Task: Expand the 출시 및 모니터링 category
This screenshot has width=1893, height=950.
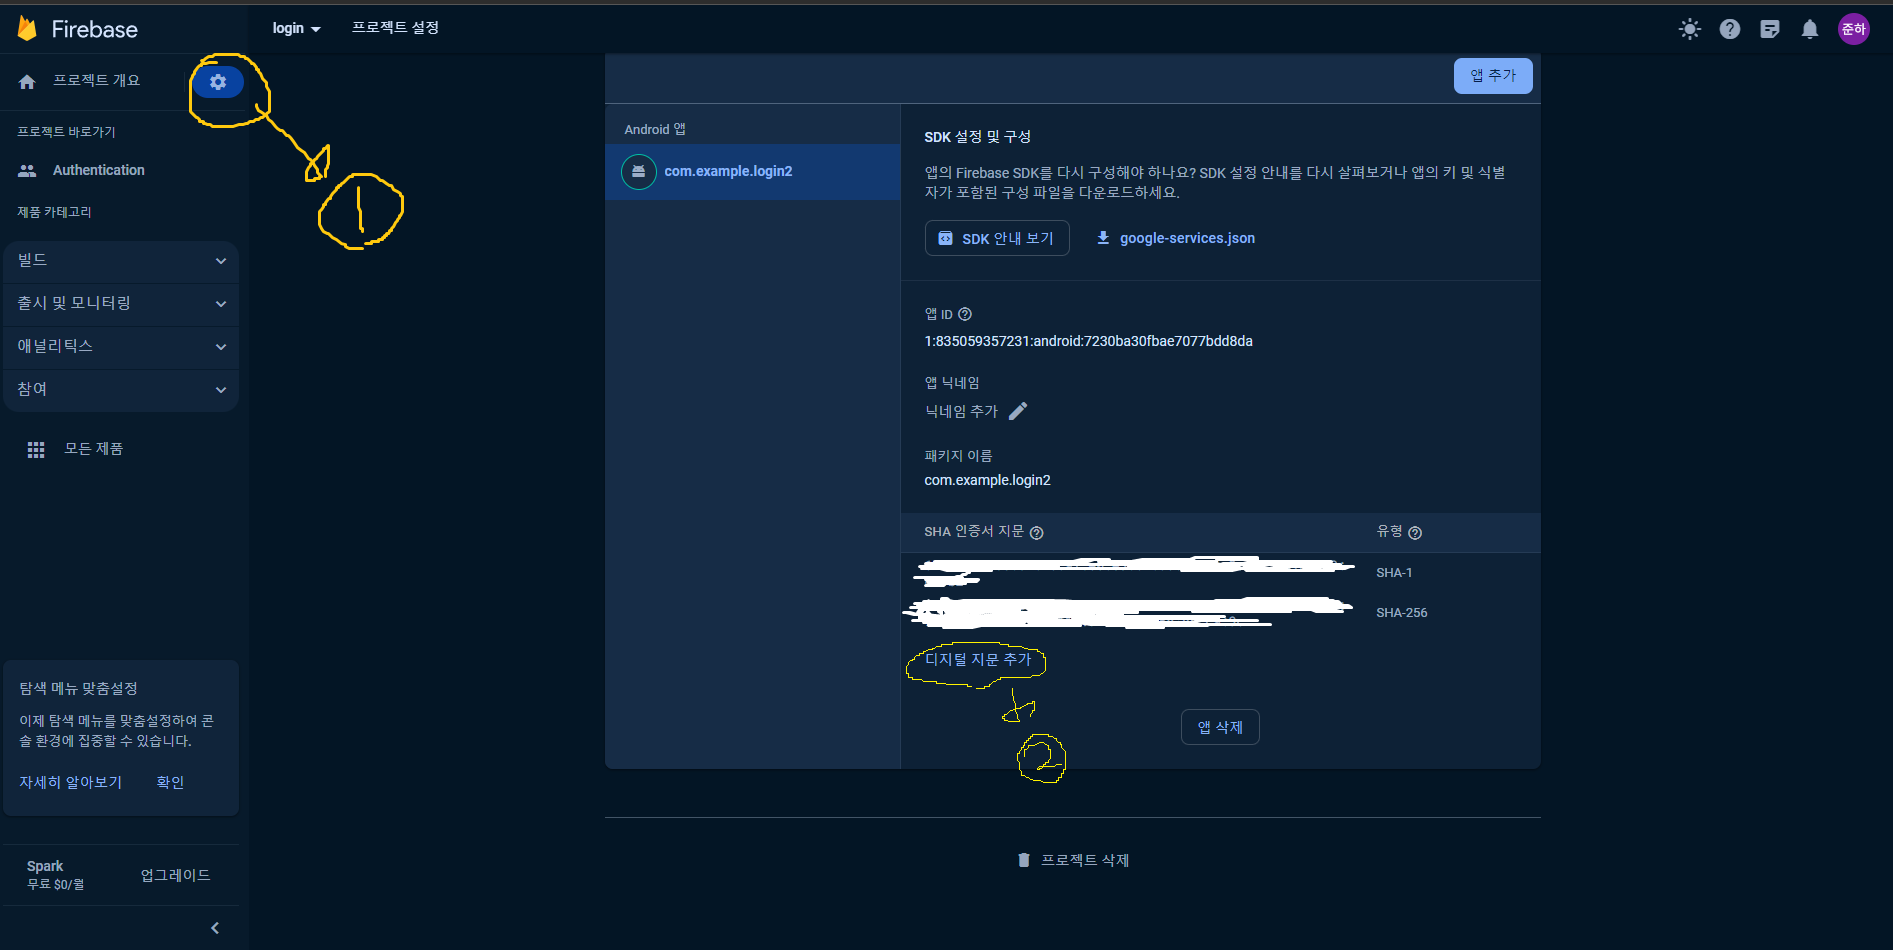Action: (121, 304)
